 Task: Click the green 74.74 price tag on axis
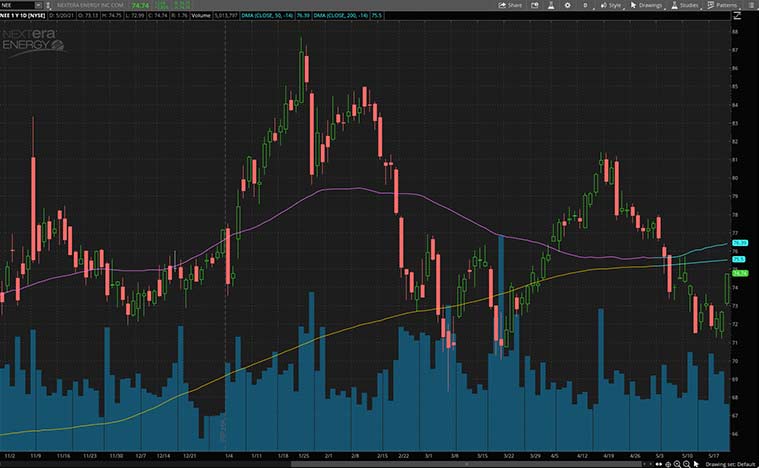click(x=740, y=273)
